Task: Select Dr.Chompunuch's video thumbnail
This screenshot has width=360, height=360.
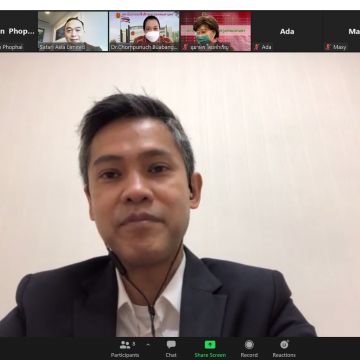Action: point(144,31)
